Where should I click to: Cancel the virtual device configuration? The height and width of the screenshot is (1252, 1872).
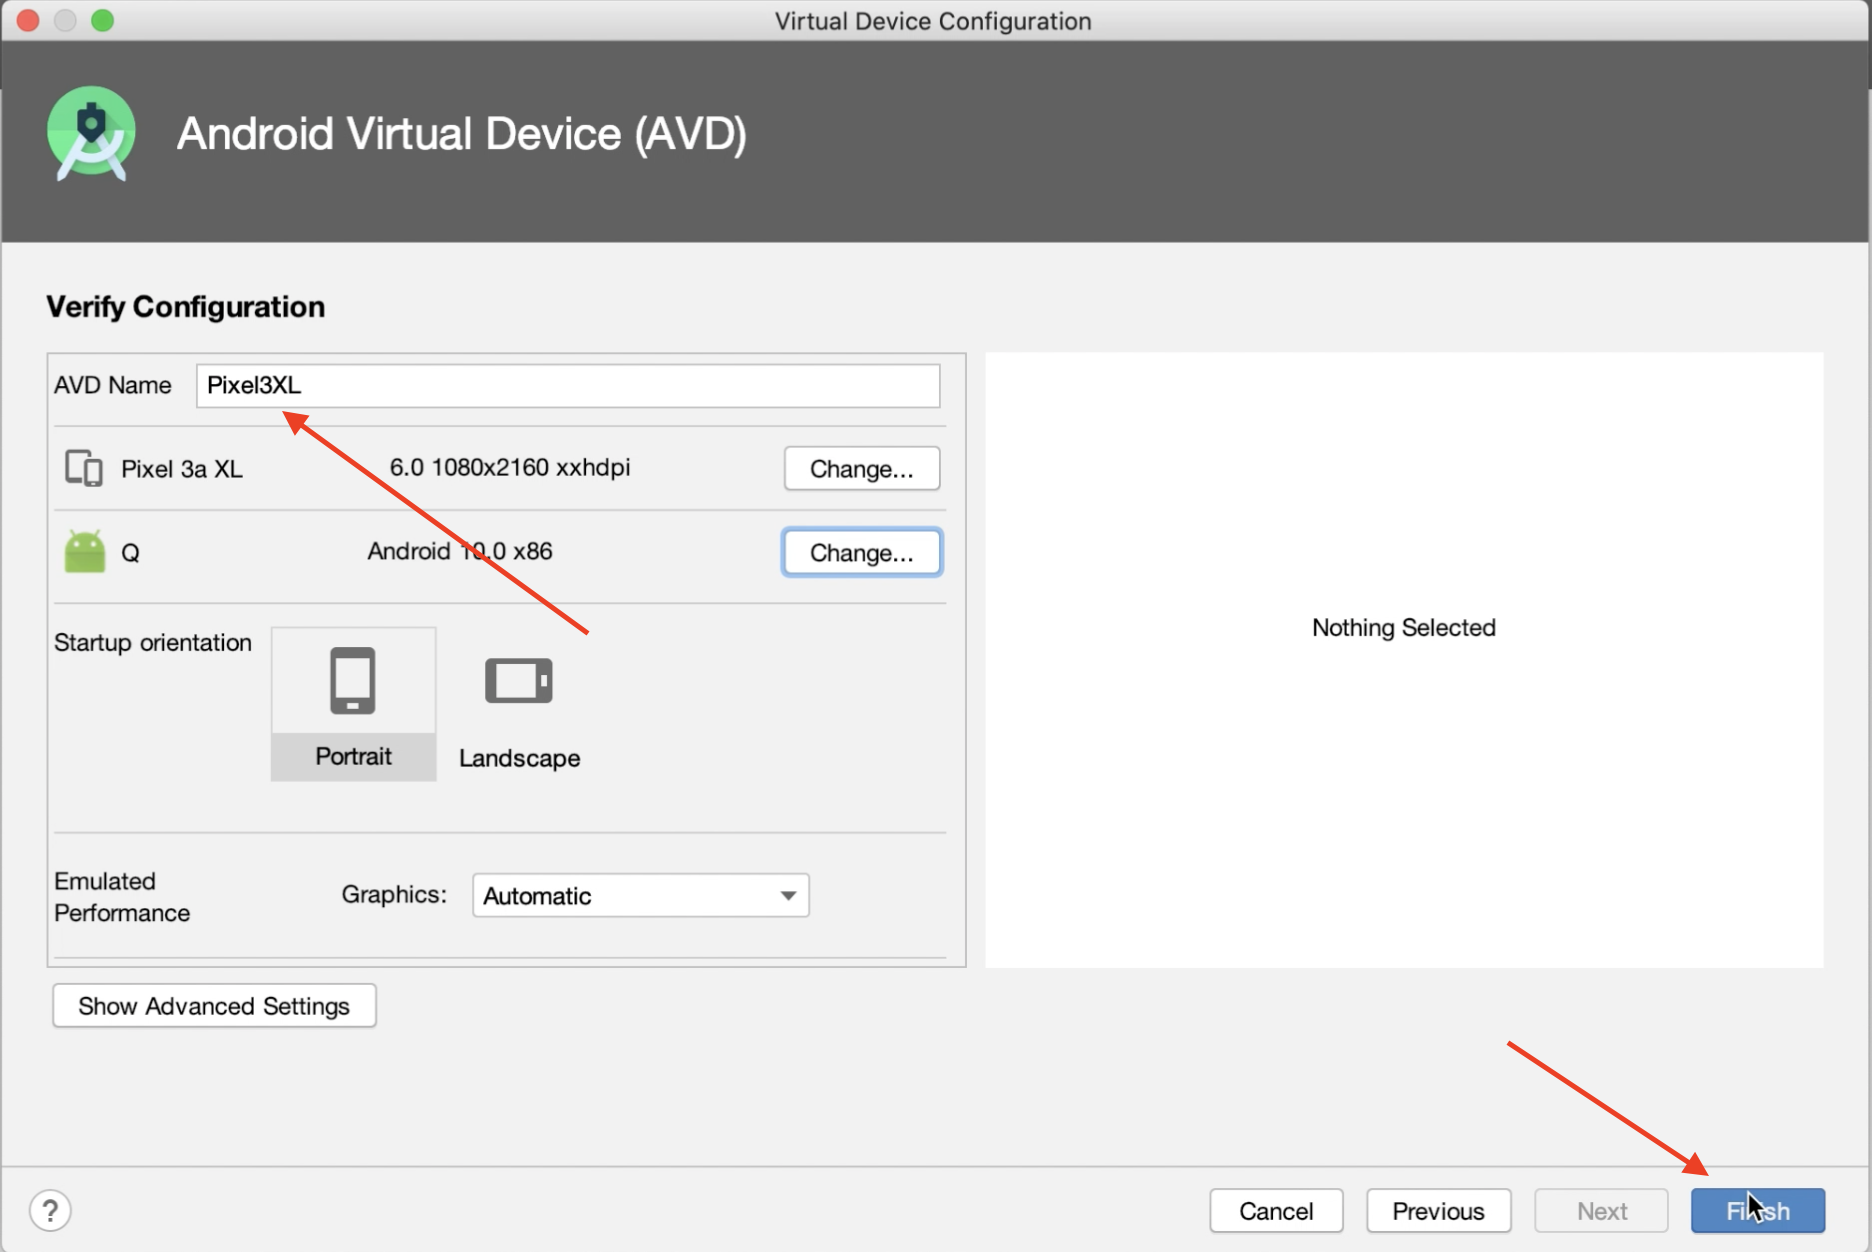(1276, 1211)
